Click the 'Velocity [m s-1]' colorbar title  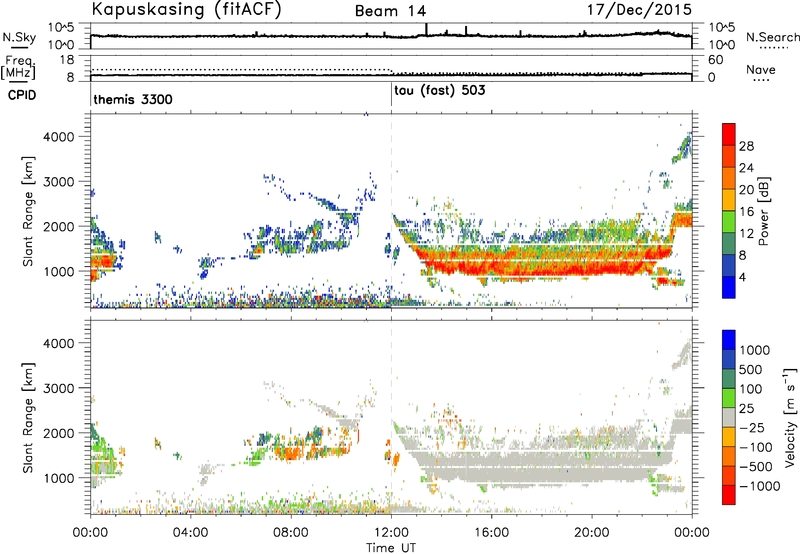(x=790, y=417)
